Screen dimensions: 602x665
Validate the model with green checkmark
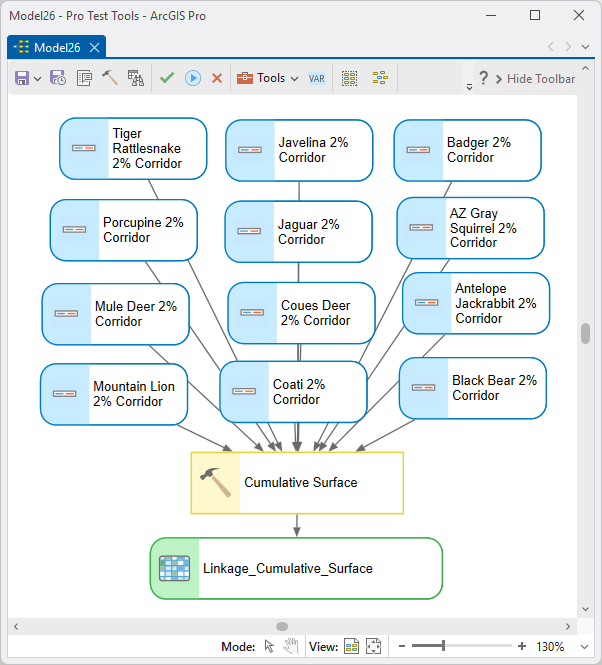coord(167,78)
